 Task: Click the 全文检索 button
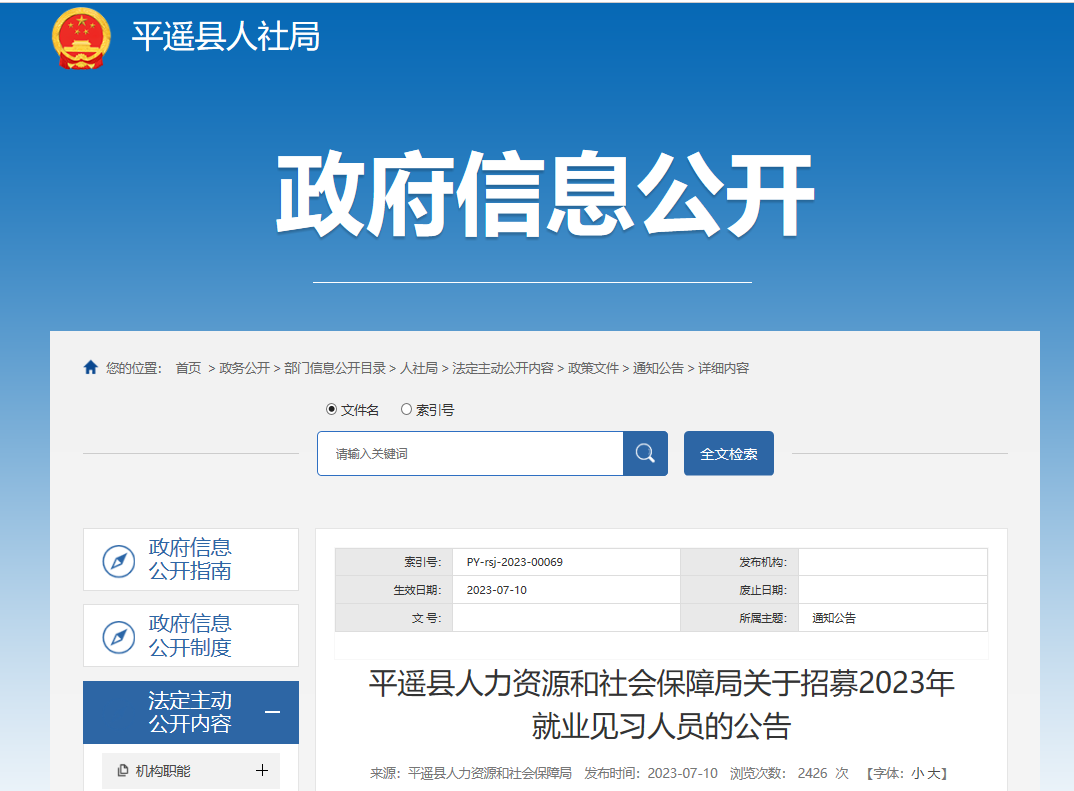(728, 454)
